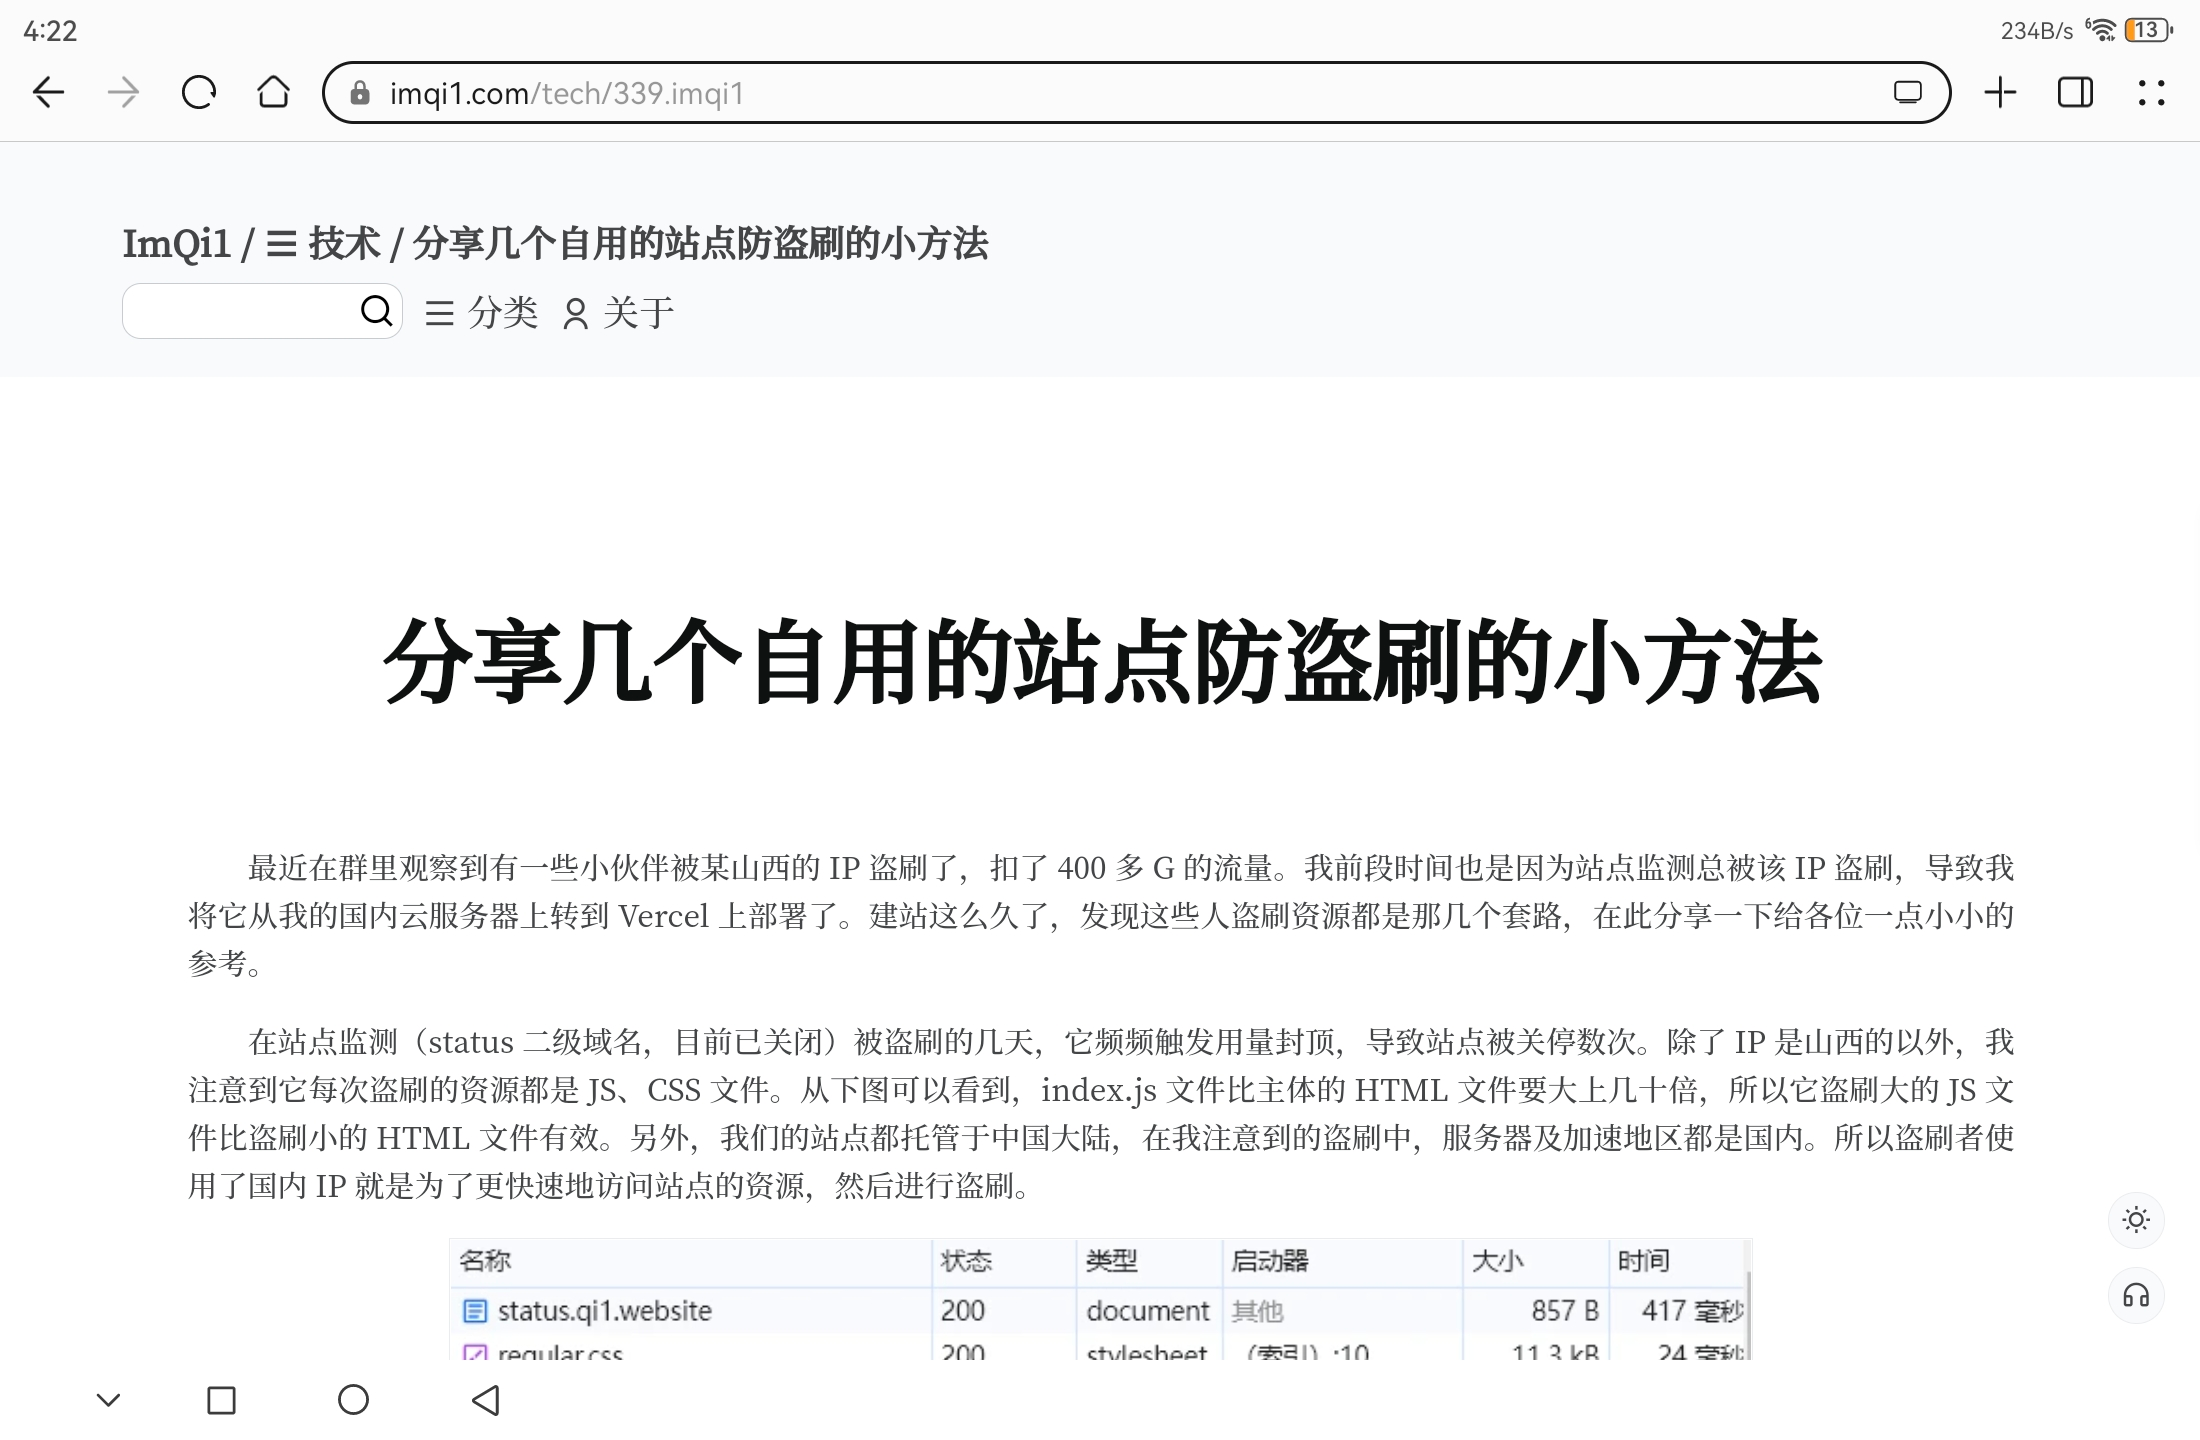Click the magnifier search icon
This screenshot has width=2200, height=1440.
377,311
